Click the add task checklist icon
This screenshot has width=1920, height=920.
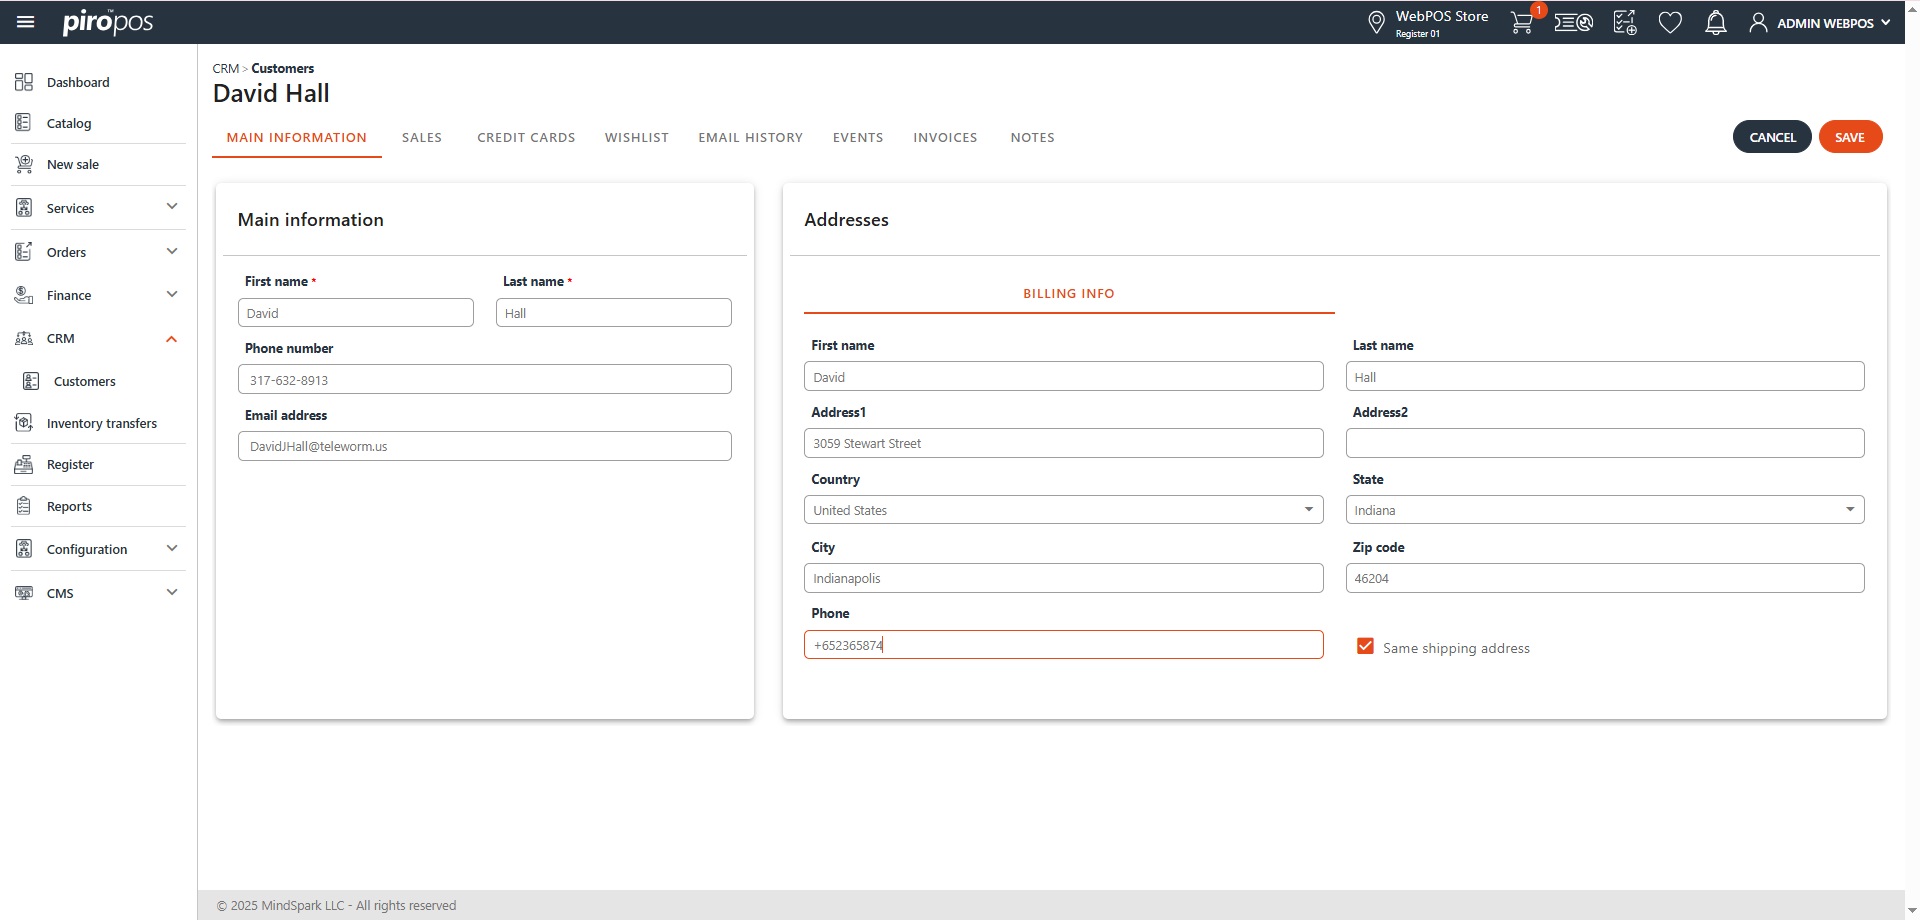coord(1625,22)
